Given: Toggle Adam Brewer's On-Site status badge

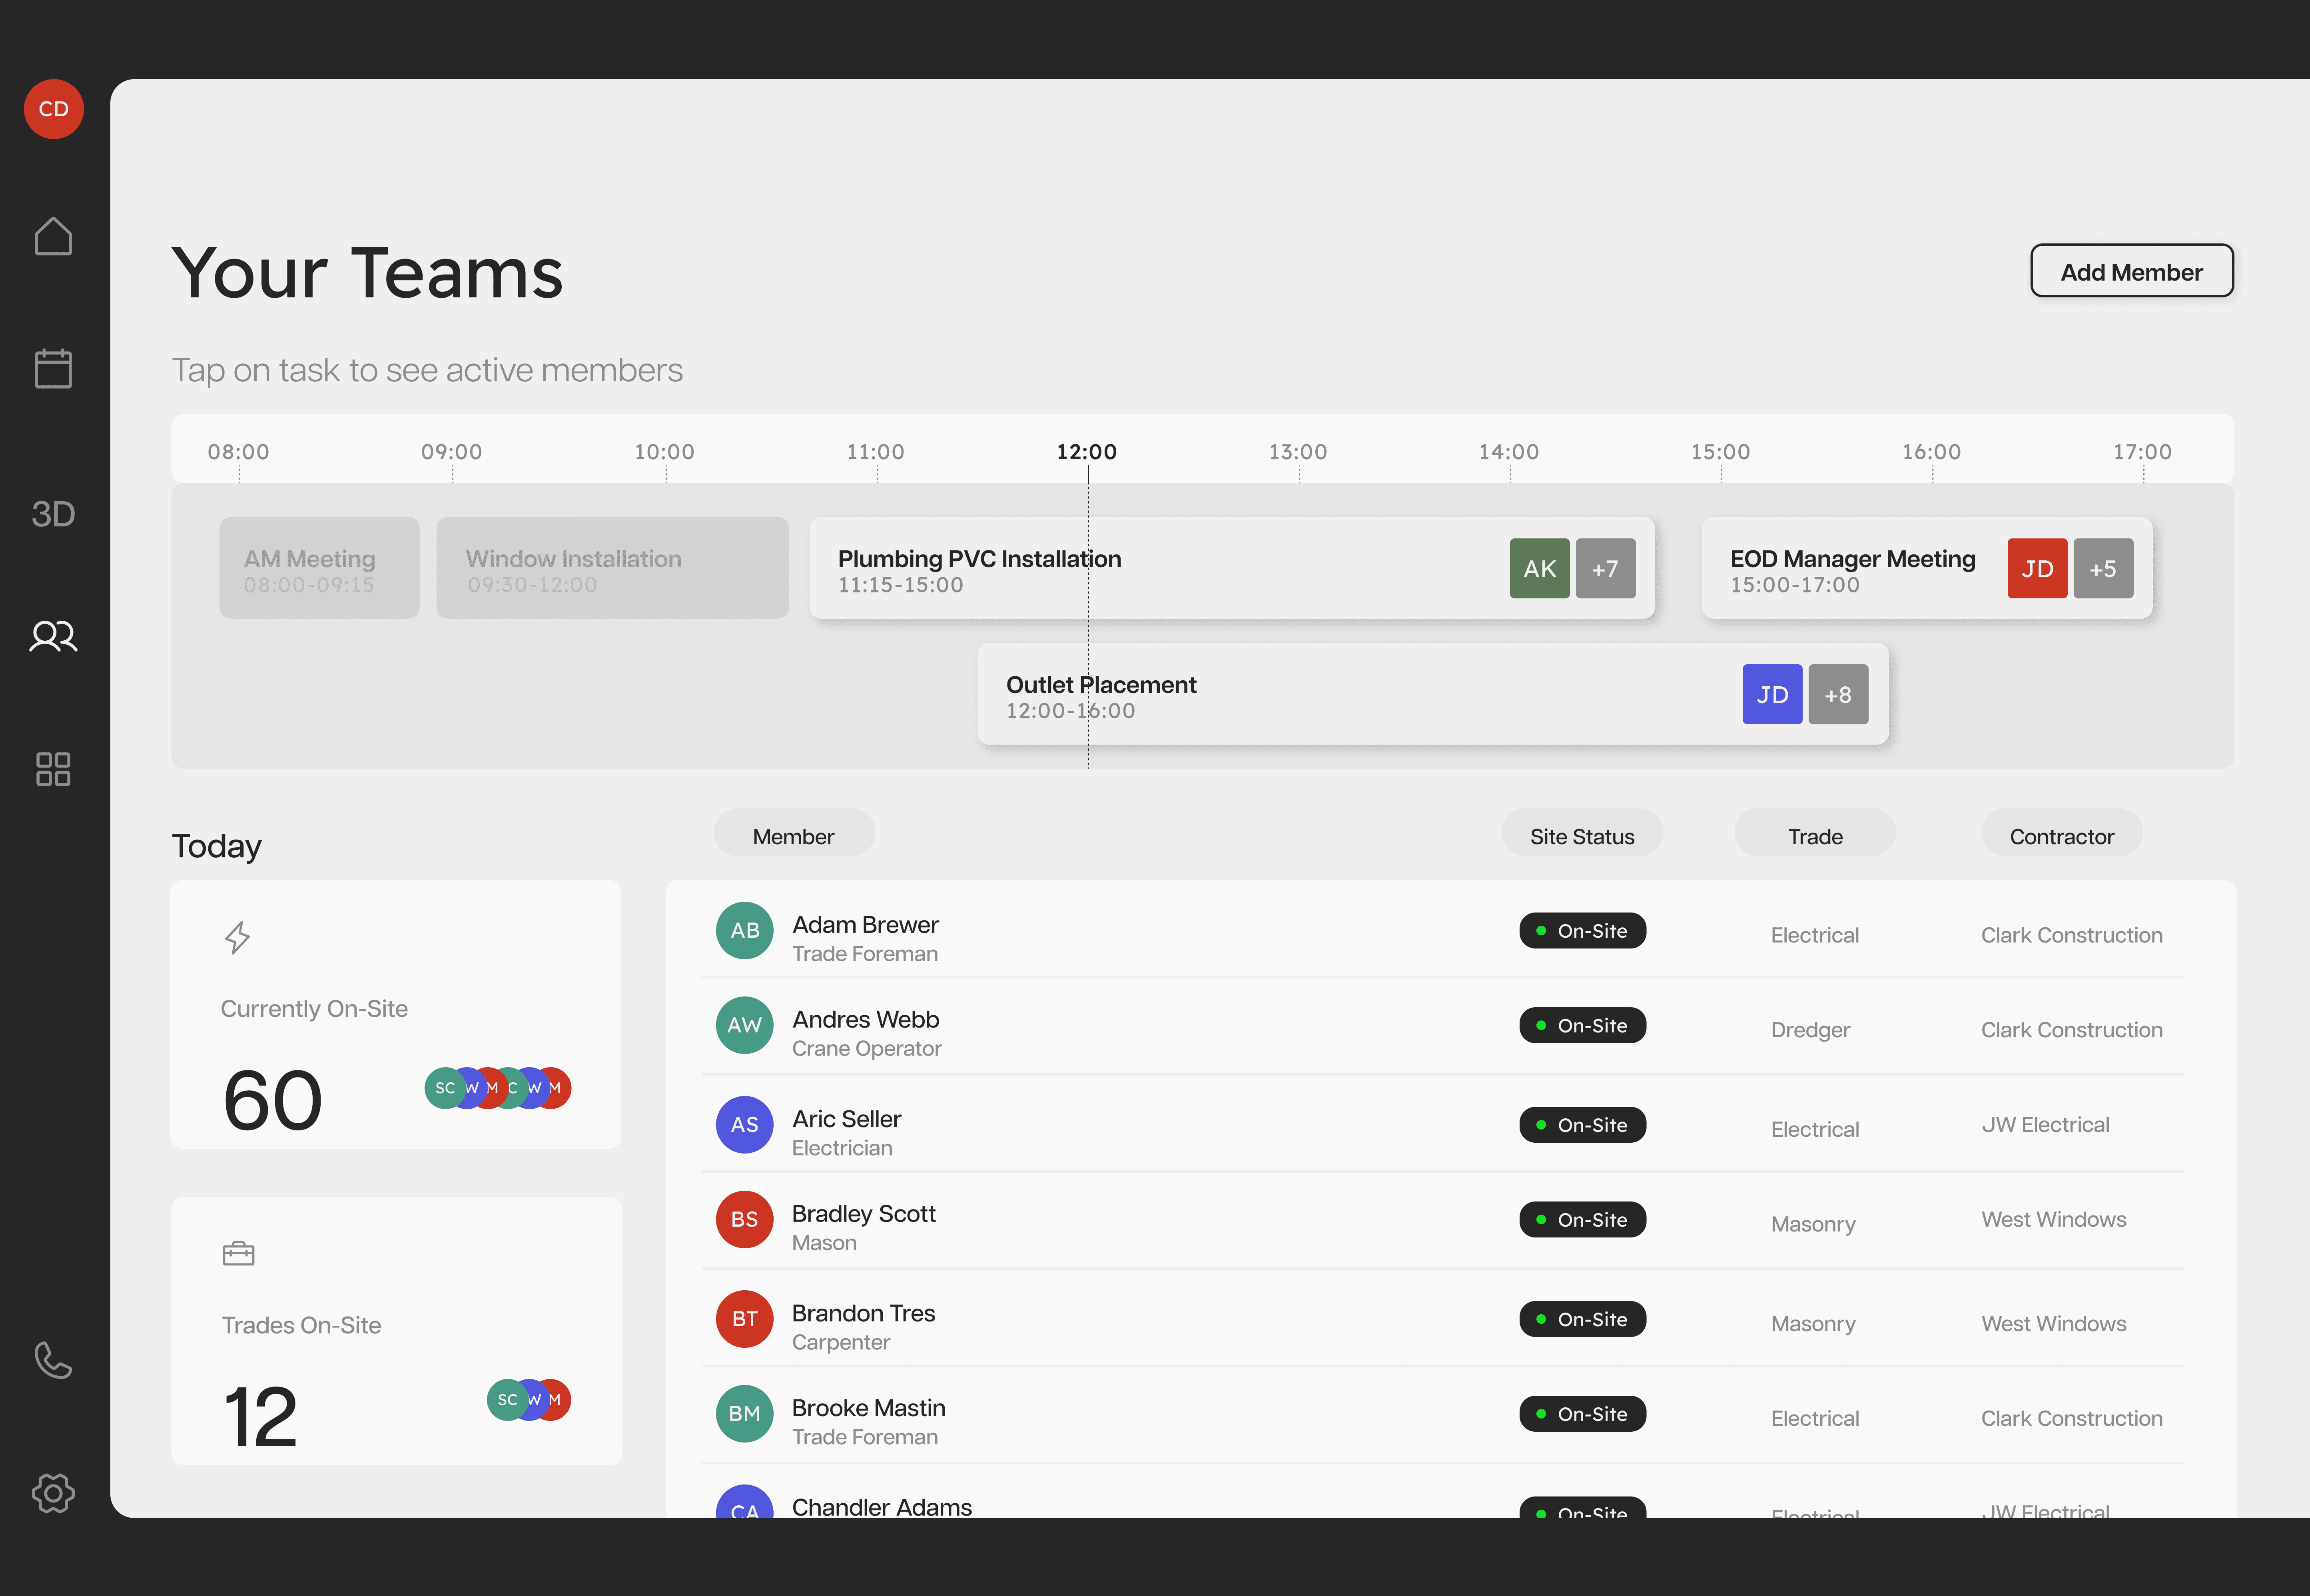Looking at the screenshot, I should pyautogui.click(x=1582, y=931).
